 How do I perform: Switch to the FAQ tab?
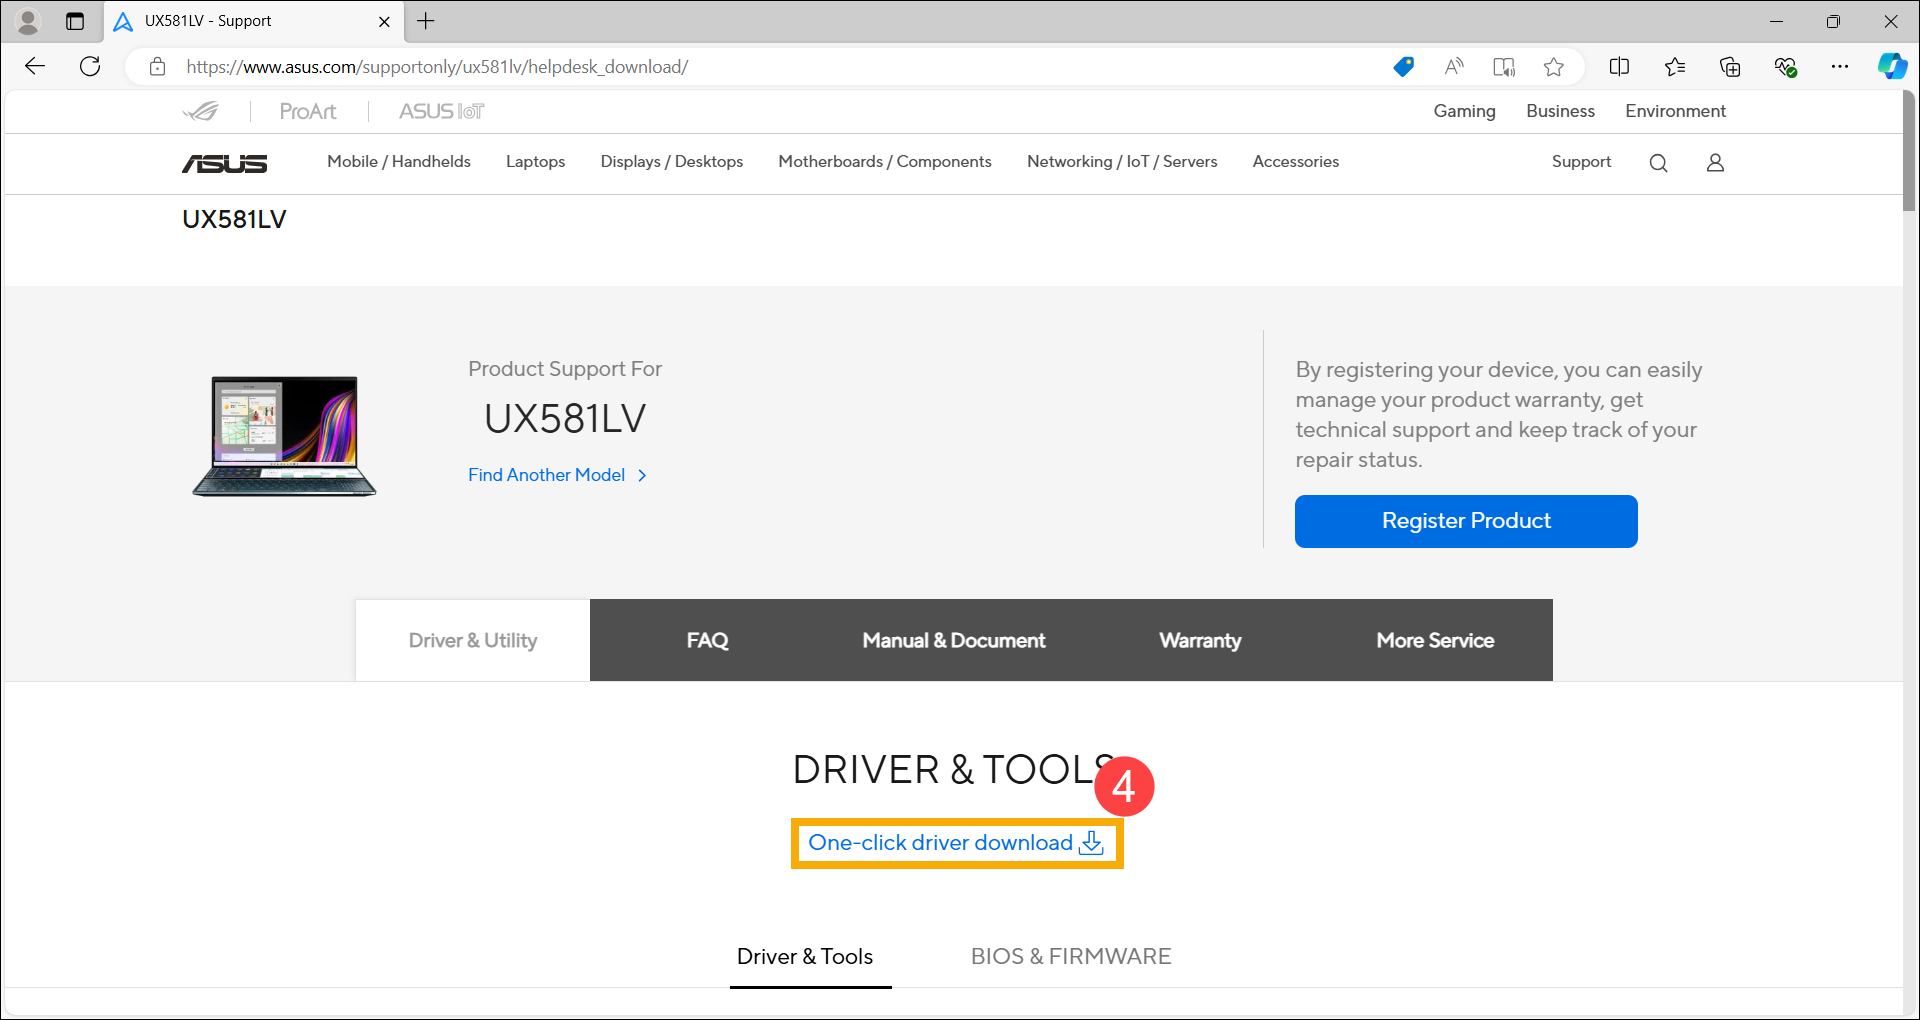707,640
